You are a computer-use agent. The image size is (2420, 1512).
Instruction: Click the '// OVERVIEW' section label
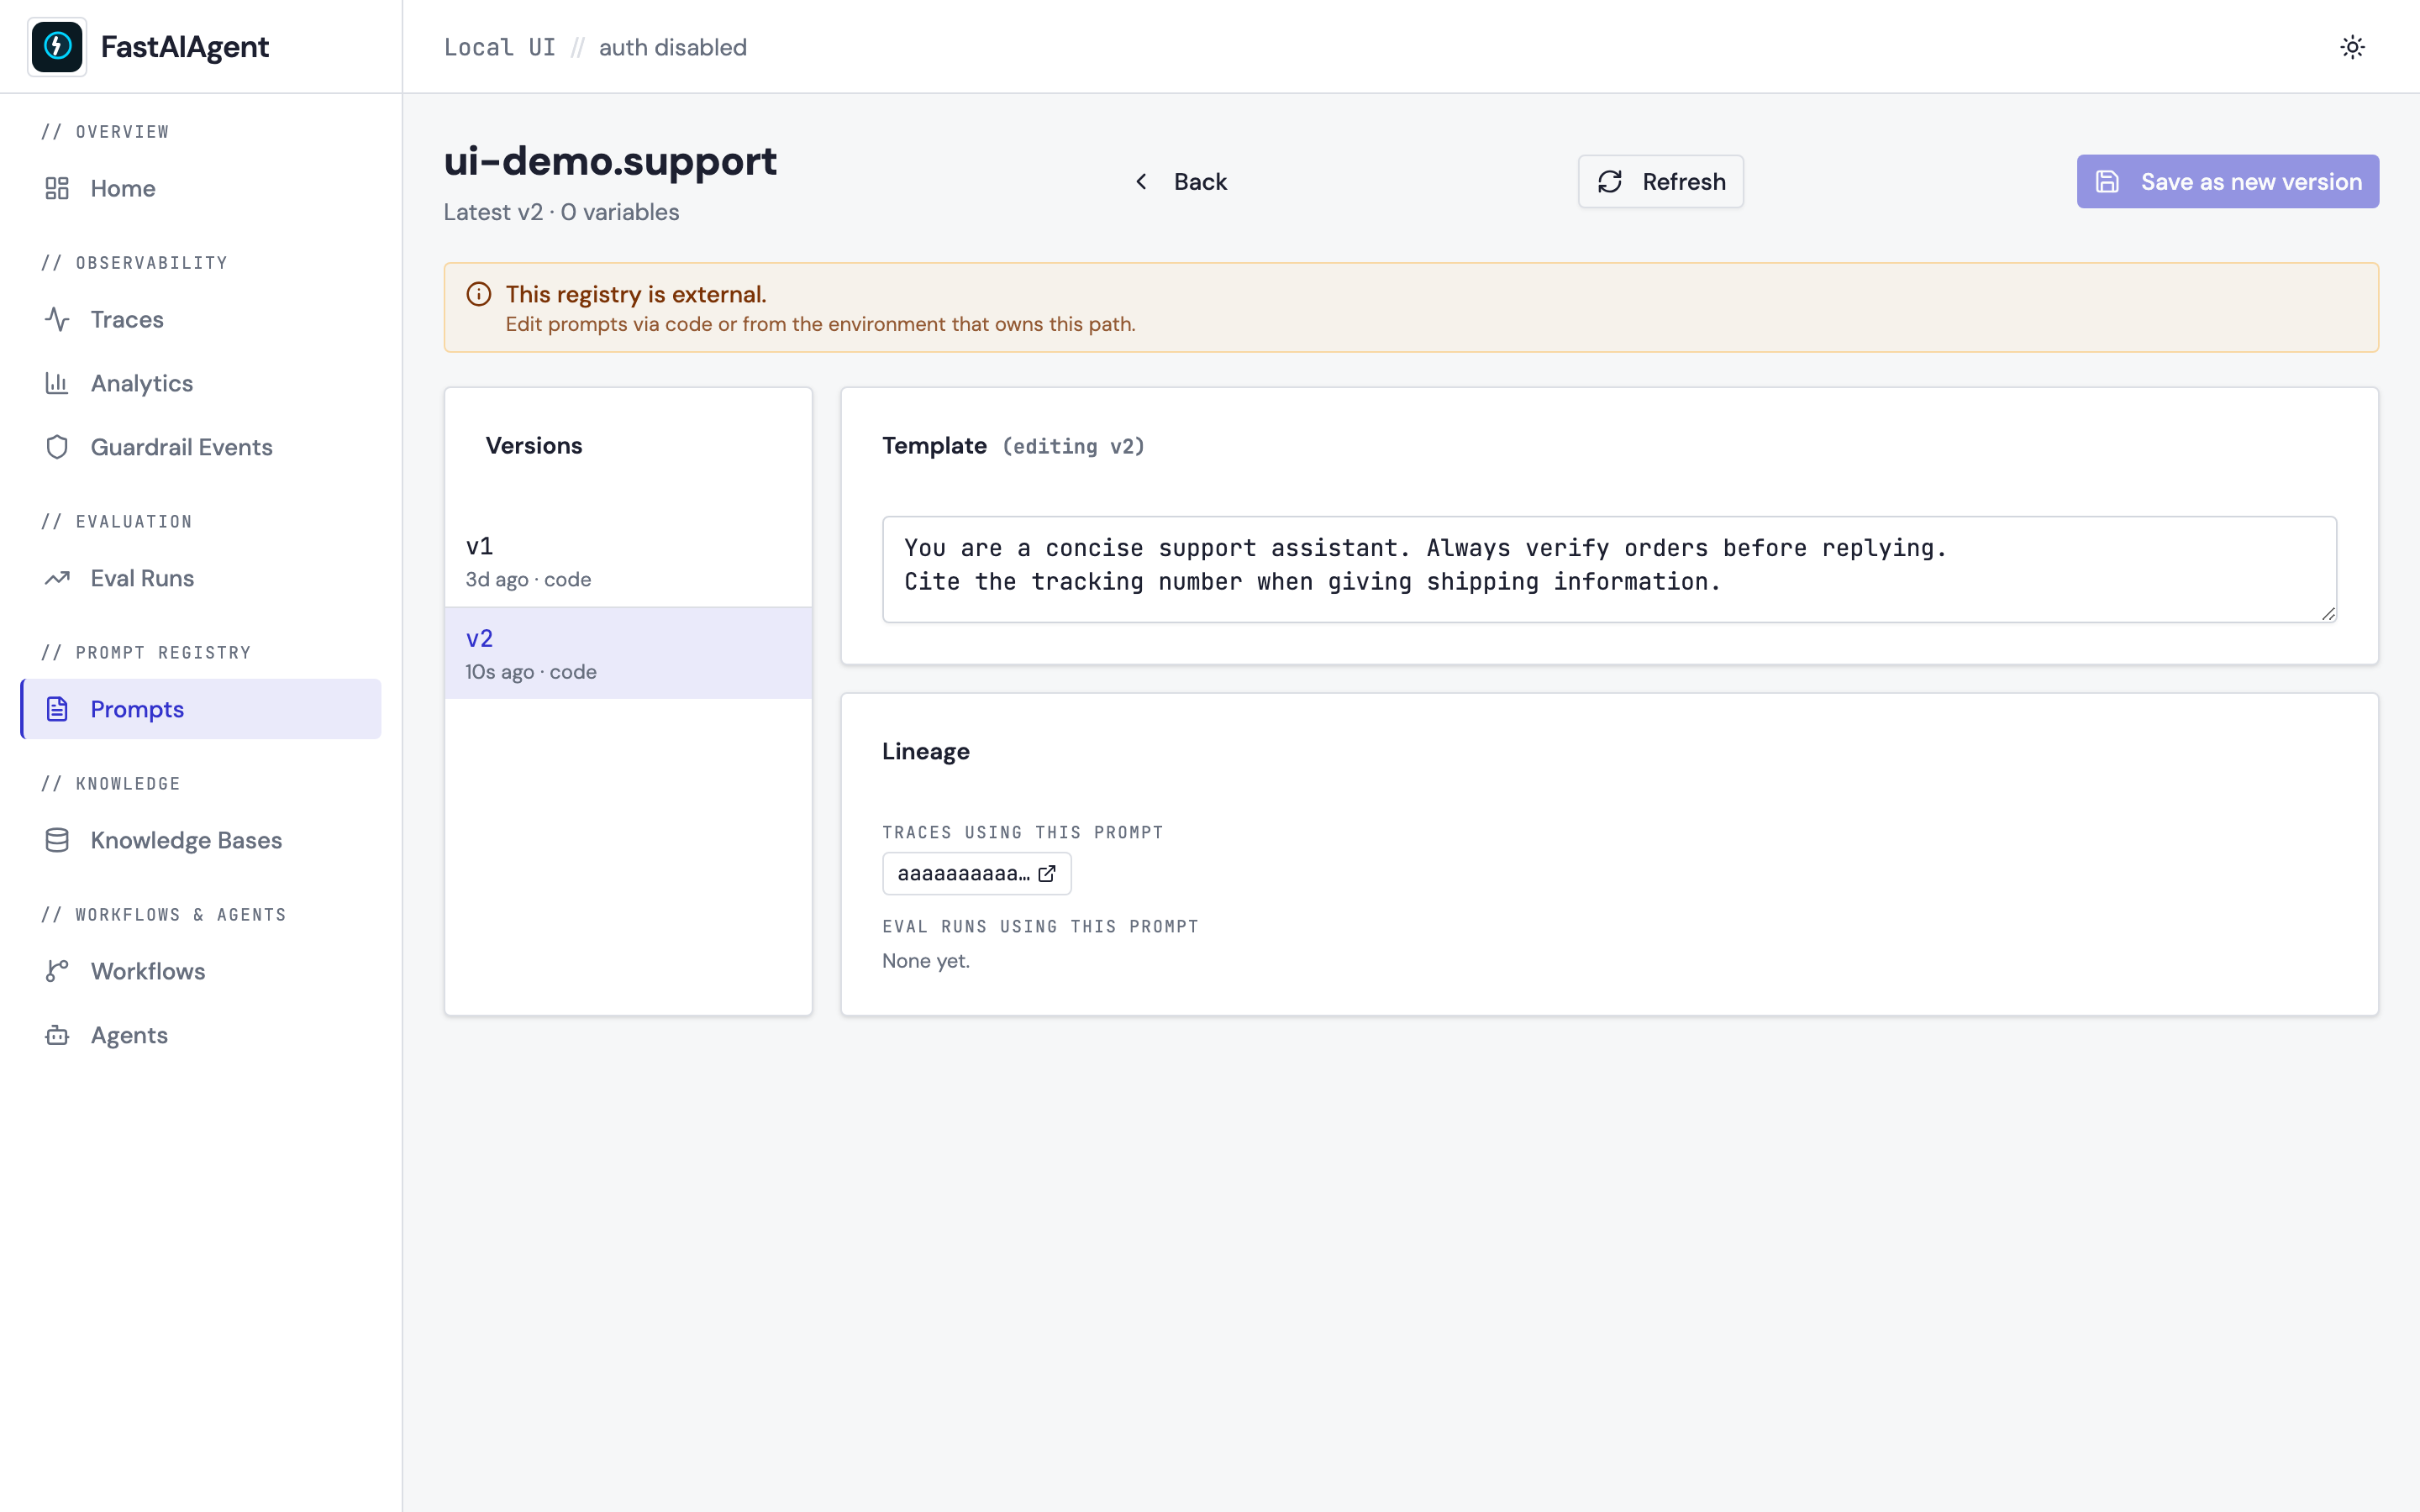pyautogui.click(x=105, y=132)
